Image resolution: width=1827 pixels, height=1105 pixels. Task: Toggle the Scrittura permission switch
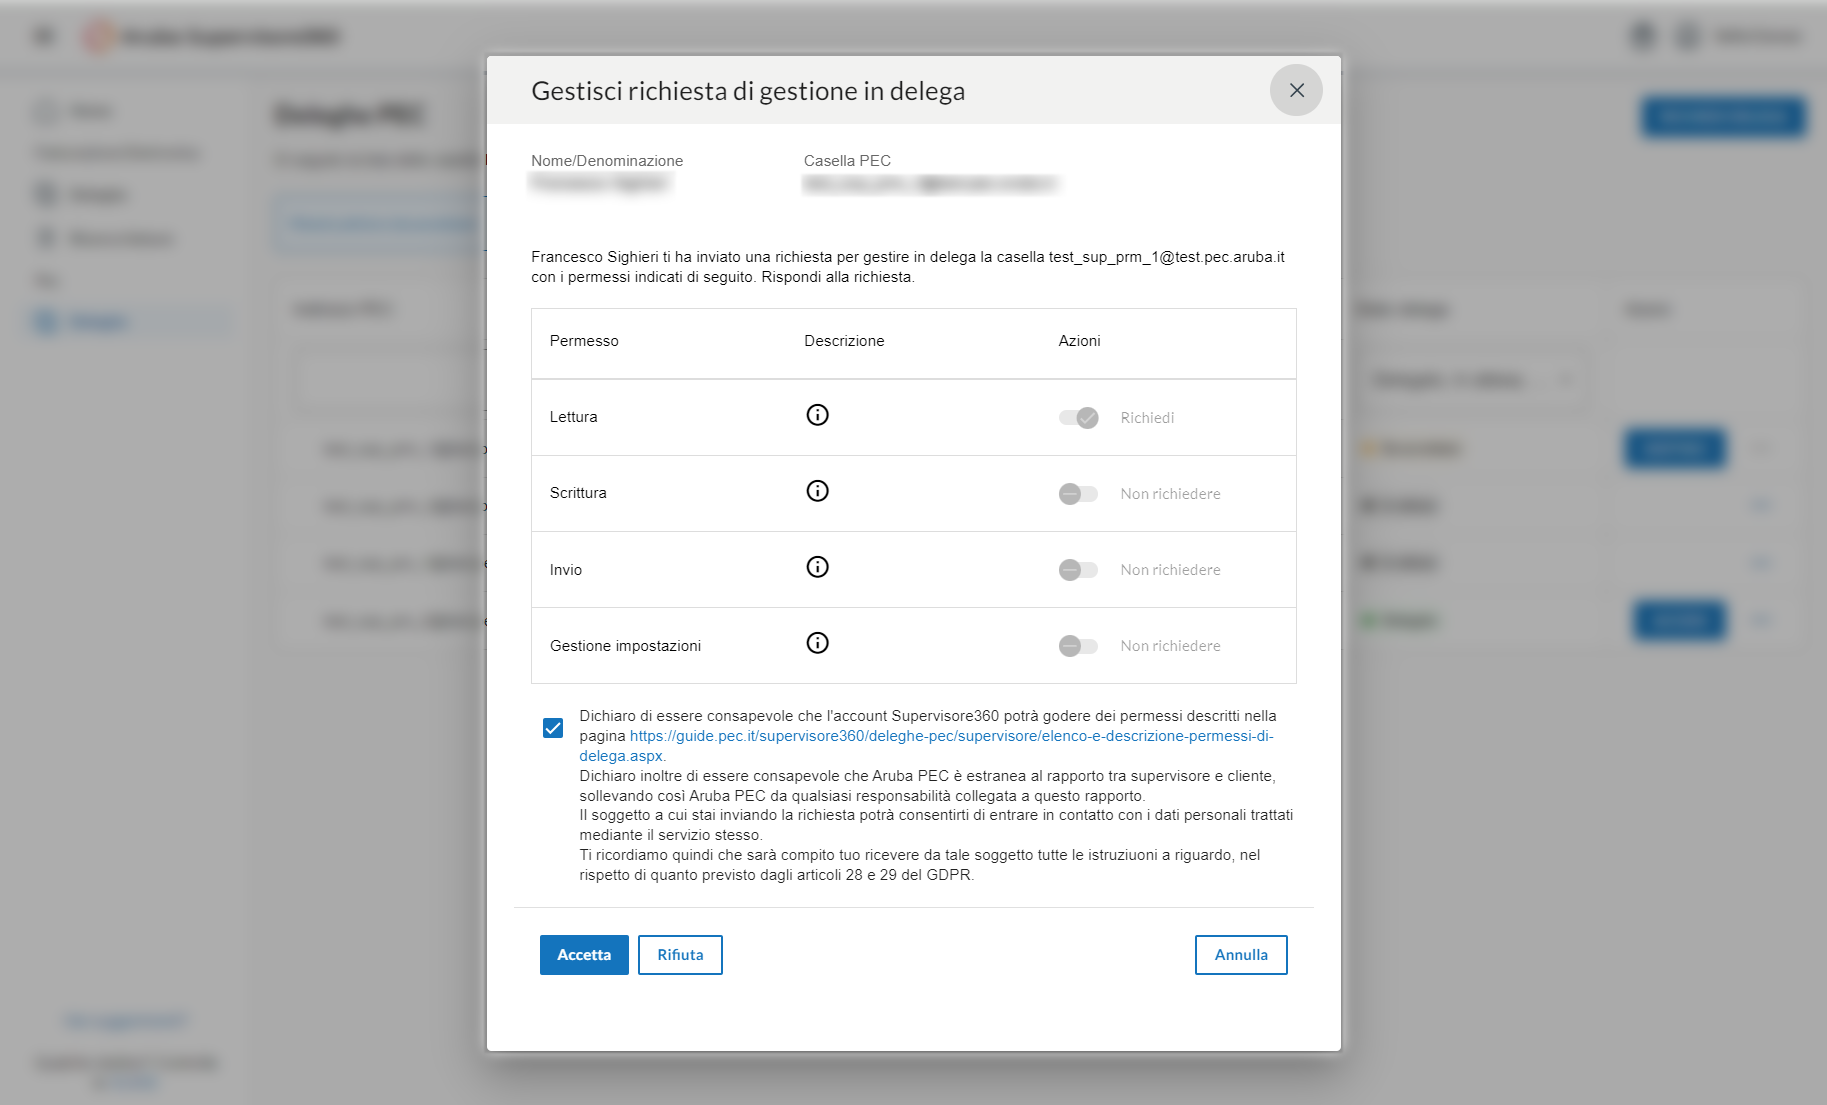tap(1078, 494)
